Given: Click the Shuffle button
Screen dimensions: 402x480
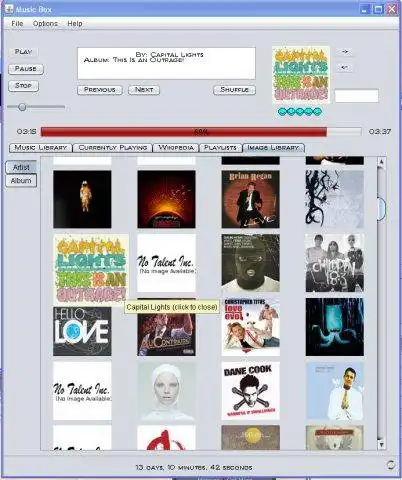Looking at the screenshot, I should (235, 90).
